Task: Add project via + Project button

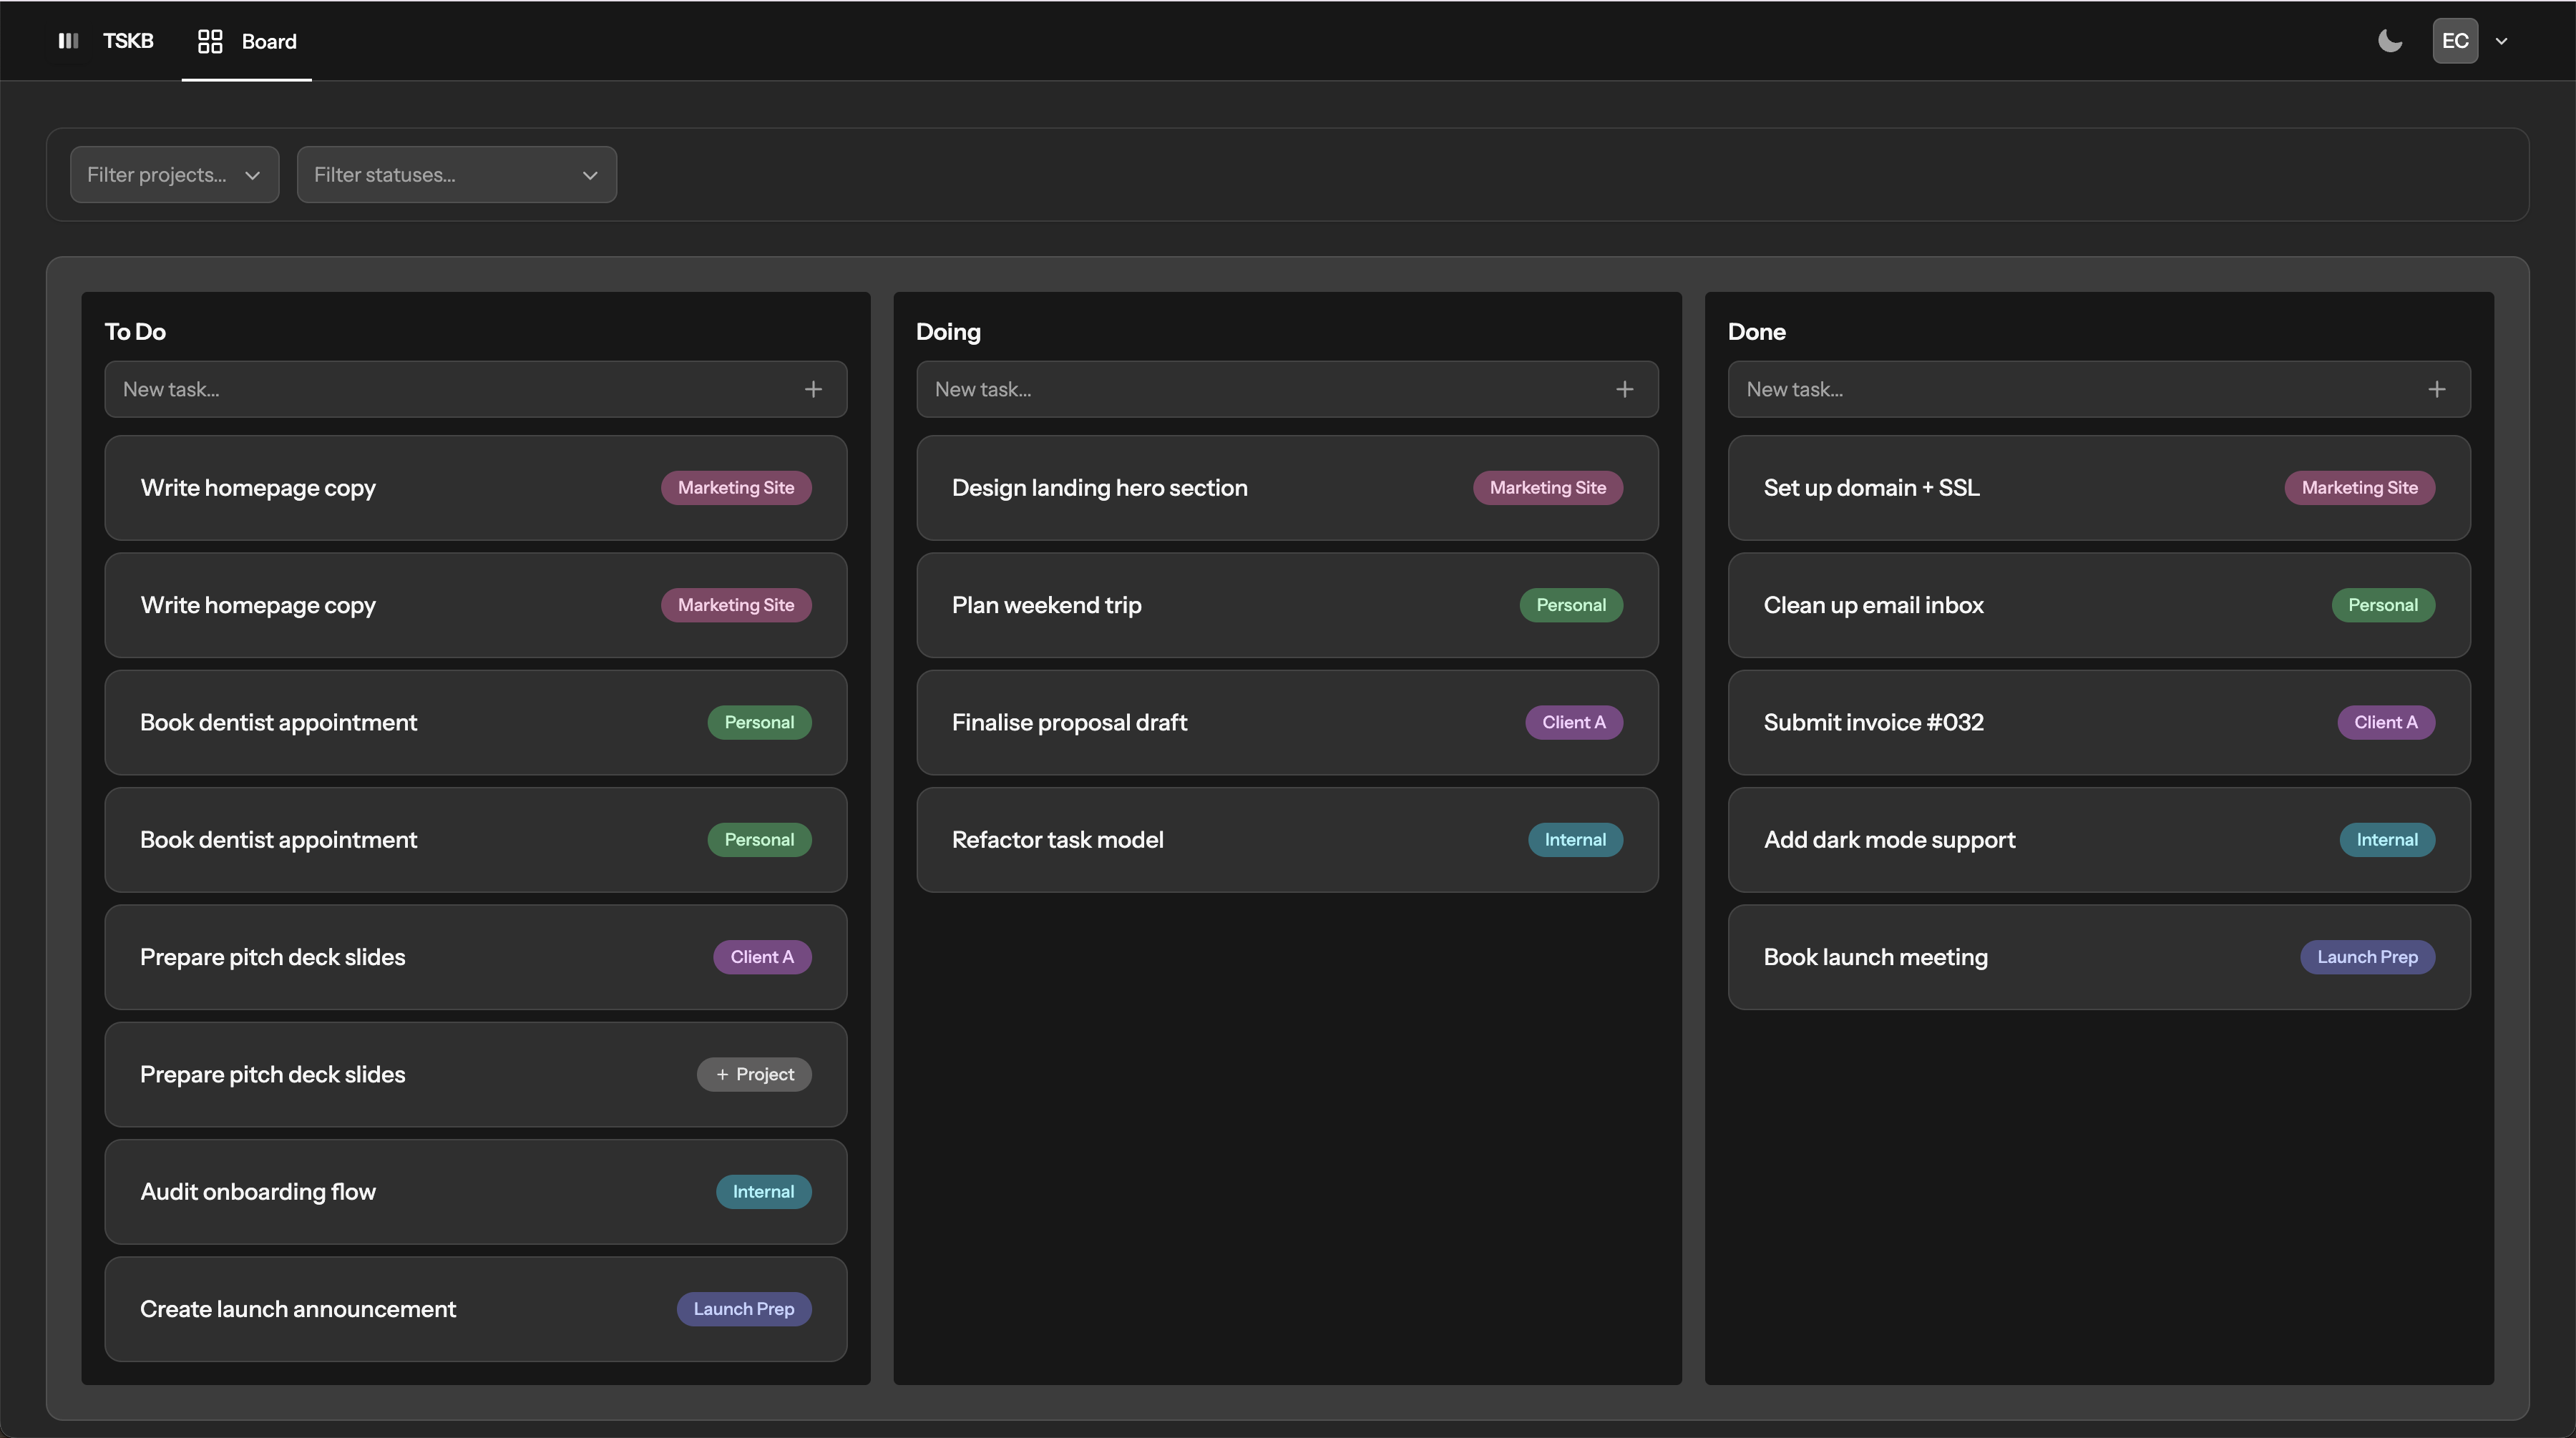Action: pyautogui.click(x=754, y=1074)
